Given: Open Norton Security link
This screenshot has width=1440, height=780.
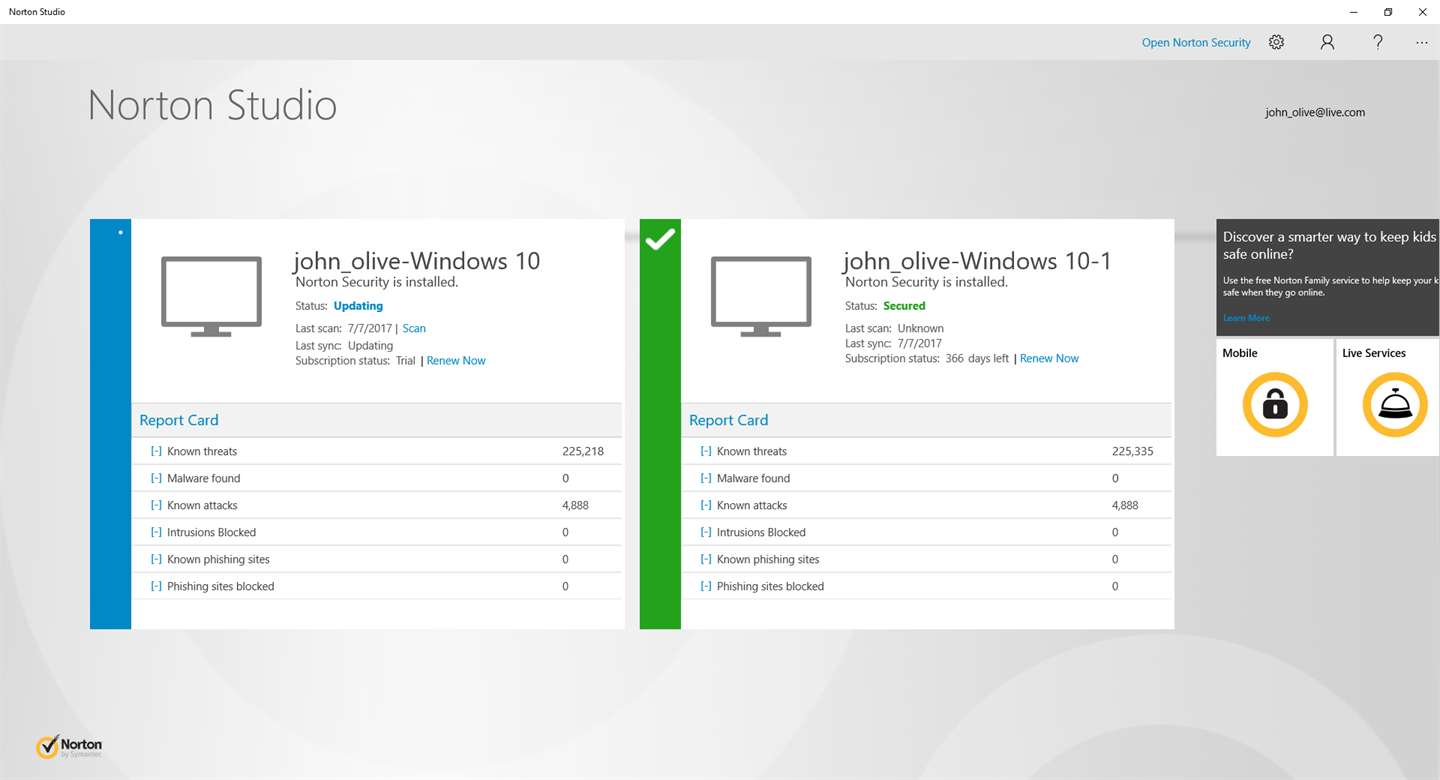Looking at the screenshot, I should [x=1196, y=43].
